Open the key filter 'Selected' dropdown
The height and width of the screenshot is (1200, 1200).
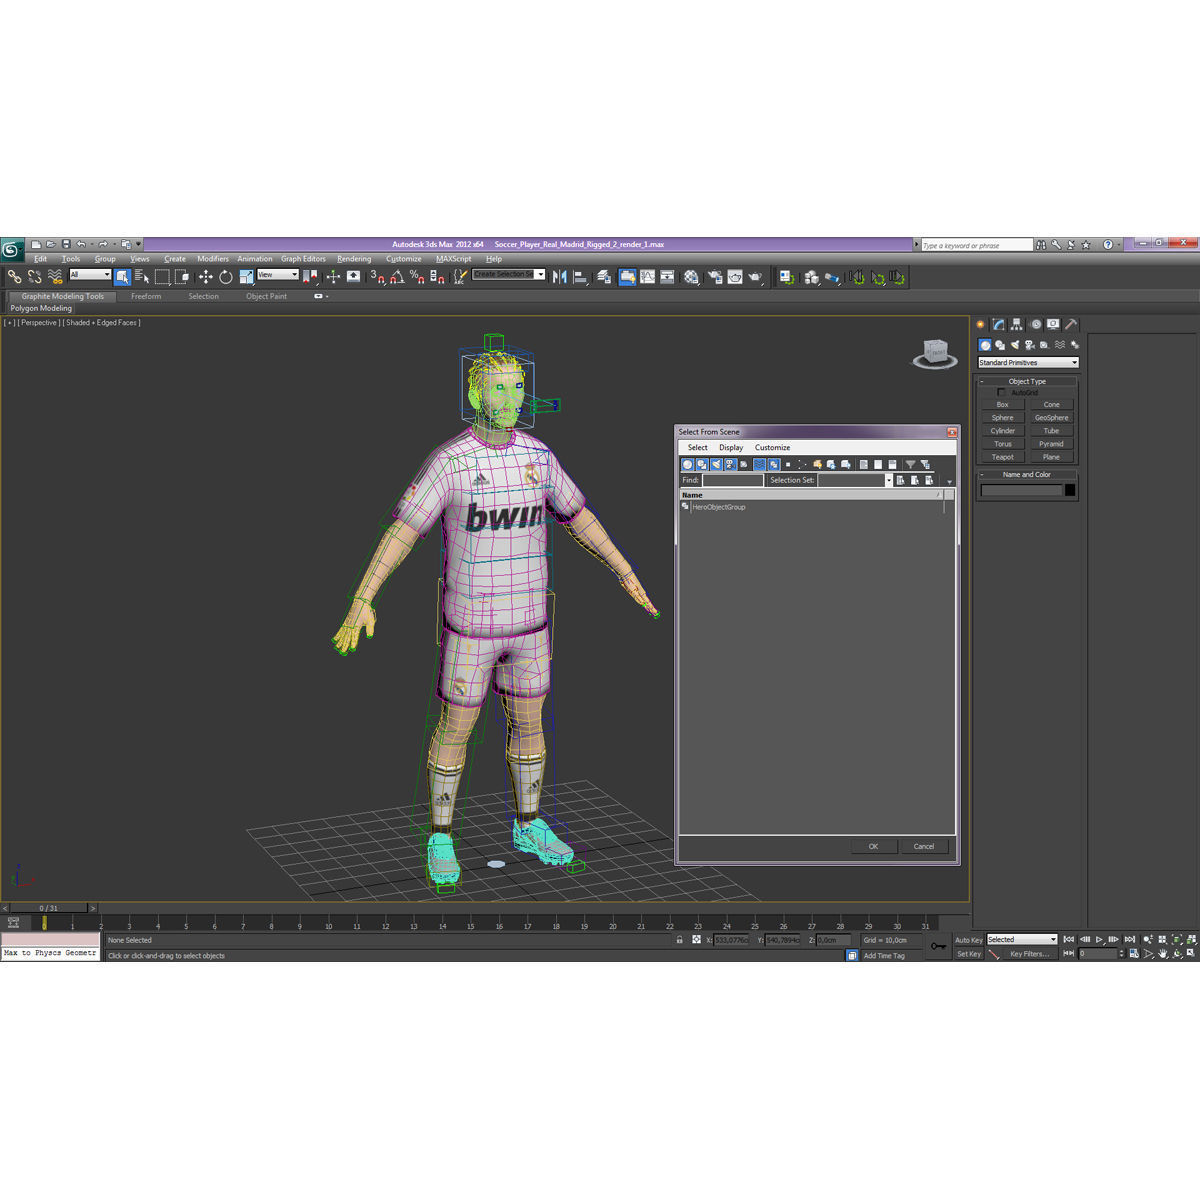pyautogui.click(x=1022, y=940)
